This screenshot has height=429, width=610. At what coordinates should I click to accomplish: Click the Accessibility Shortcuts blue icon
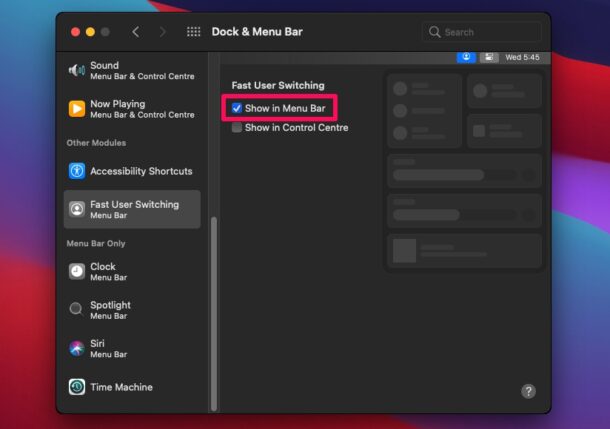(77, 171)
